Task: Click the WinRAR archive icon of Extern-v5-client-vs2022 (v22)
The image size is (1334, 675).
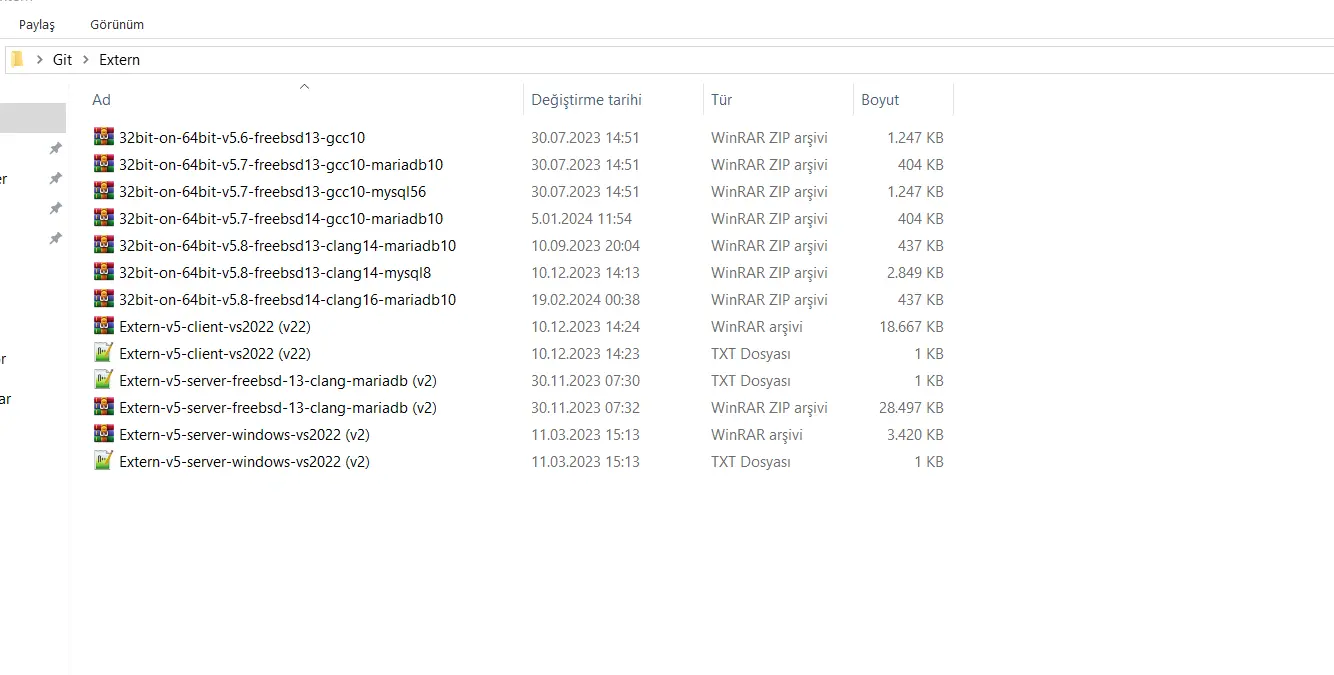Action: [103, 326]
